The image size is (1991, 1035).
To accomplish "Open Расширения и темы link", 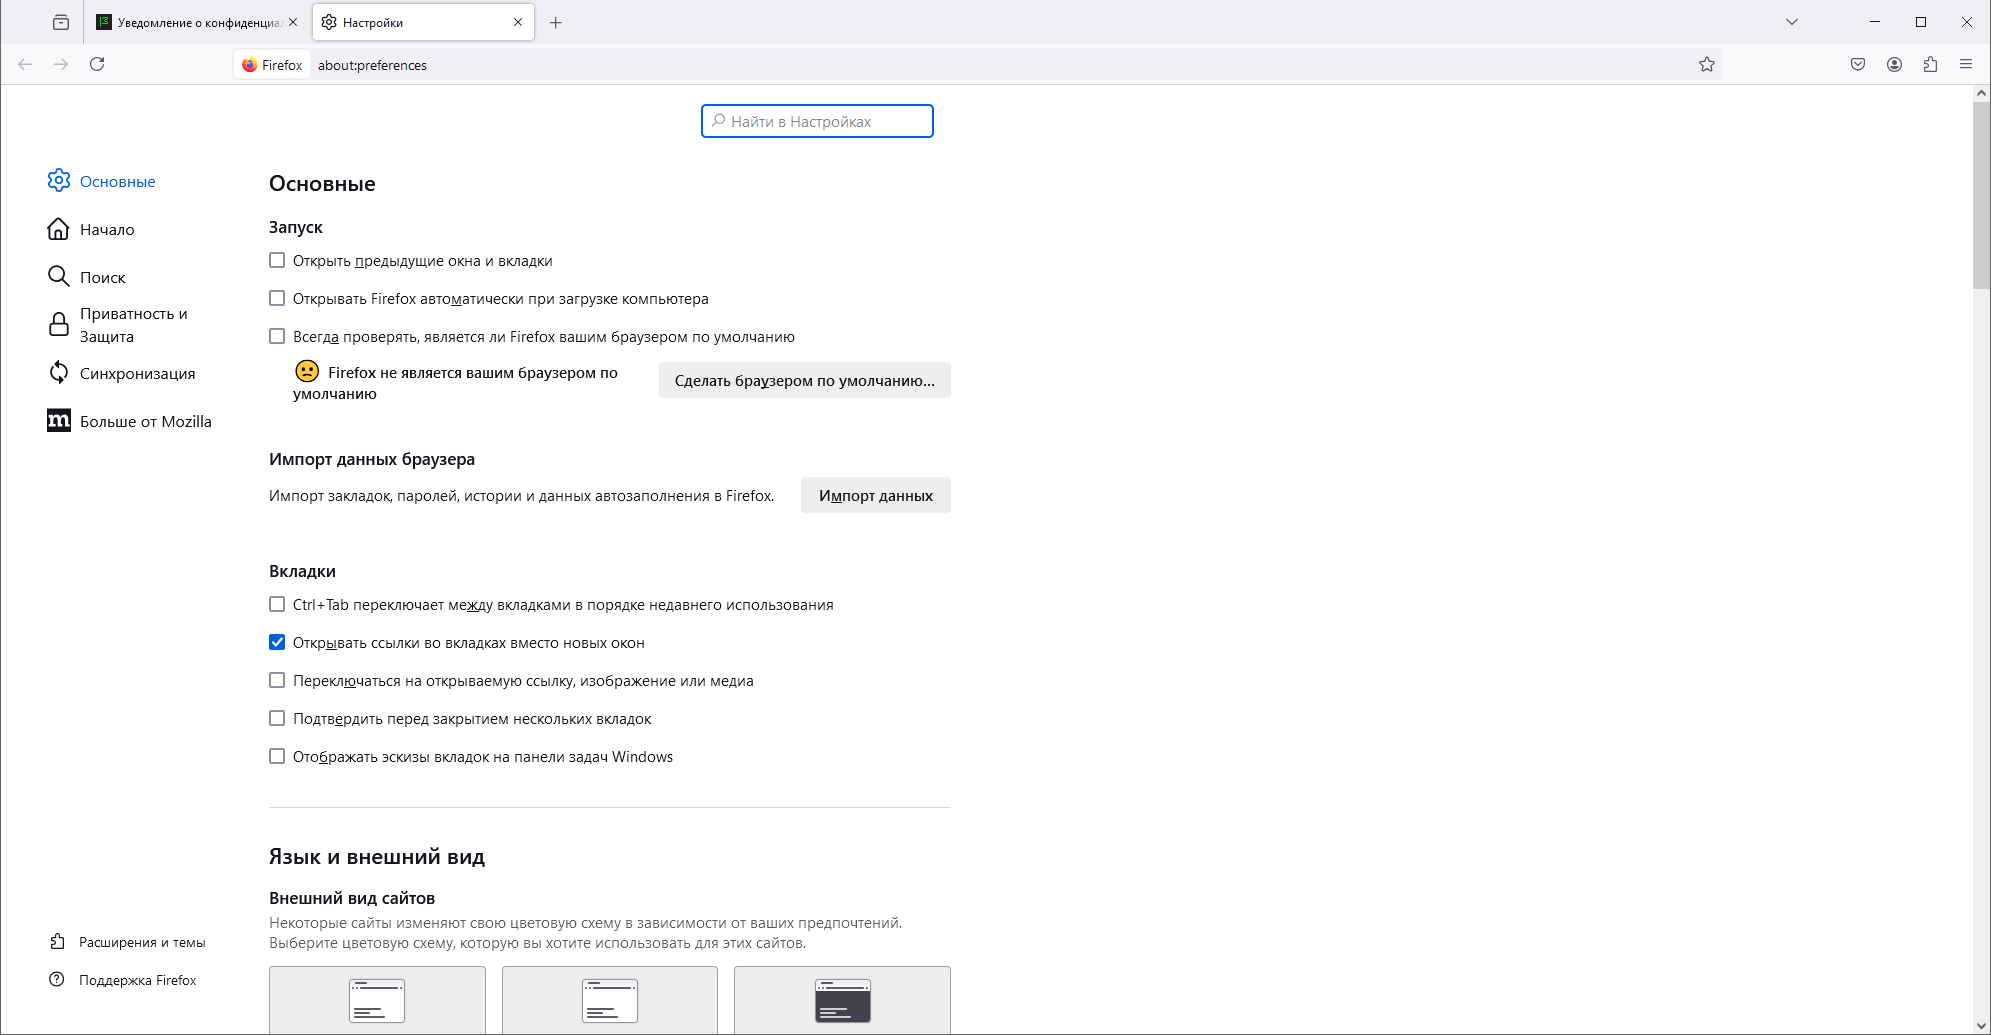I will coord(127,942).
